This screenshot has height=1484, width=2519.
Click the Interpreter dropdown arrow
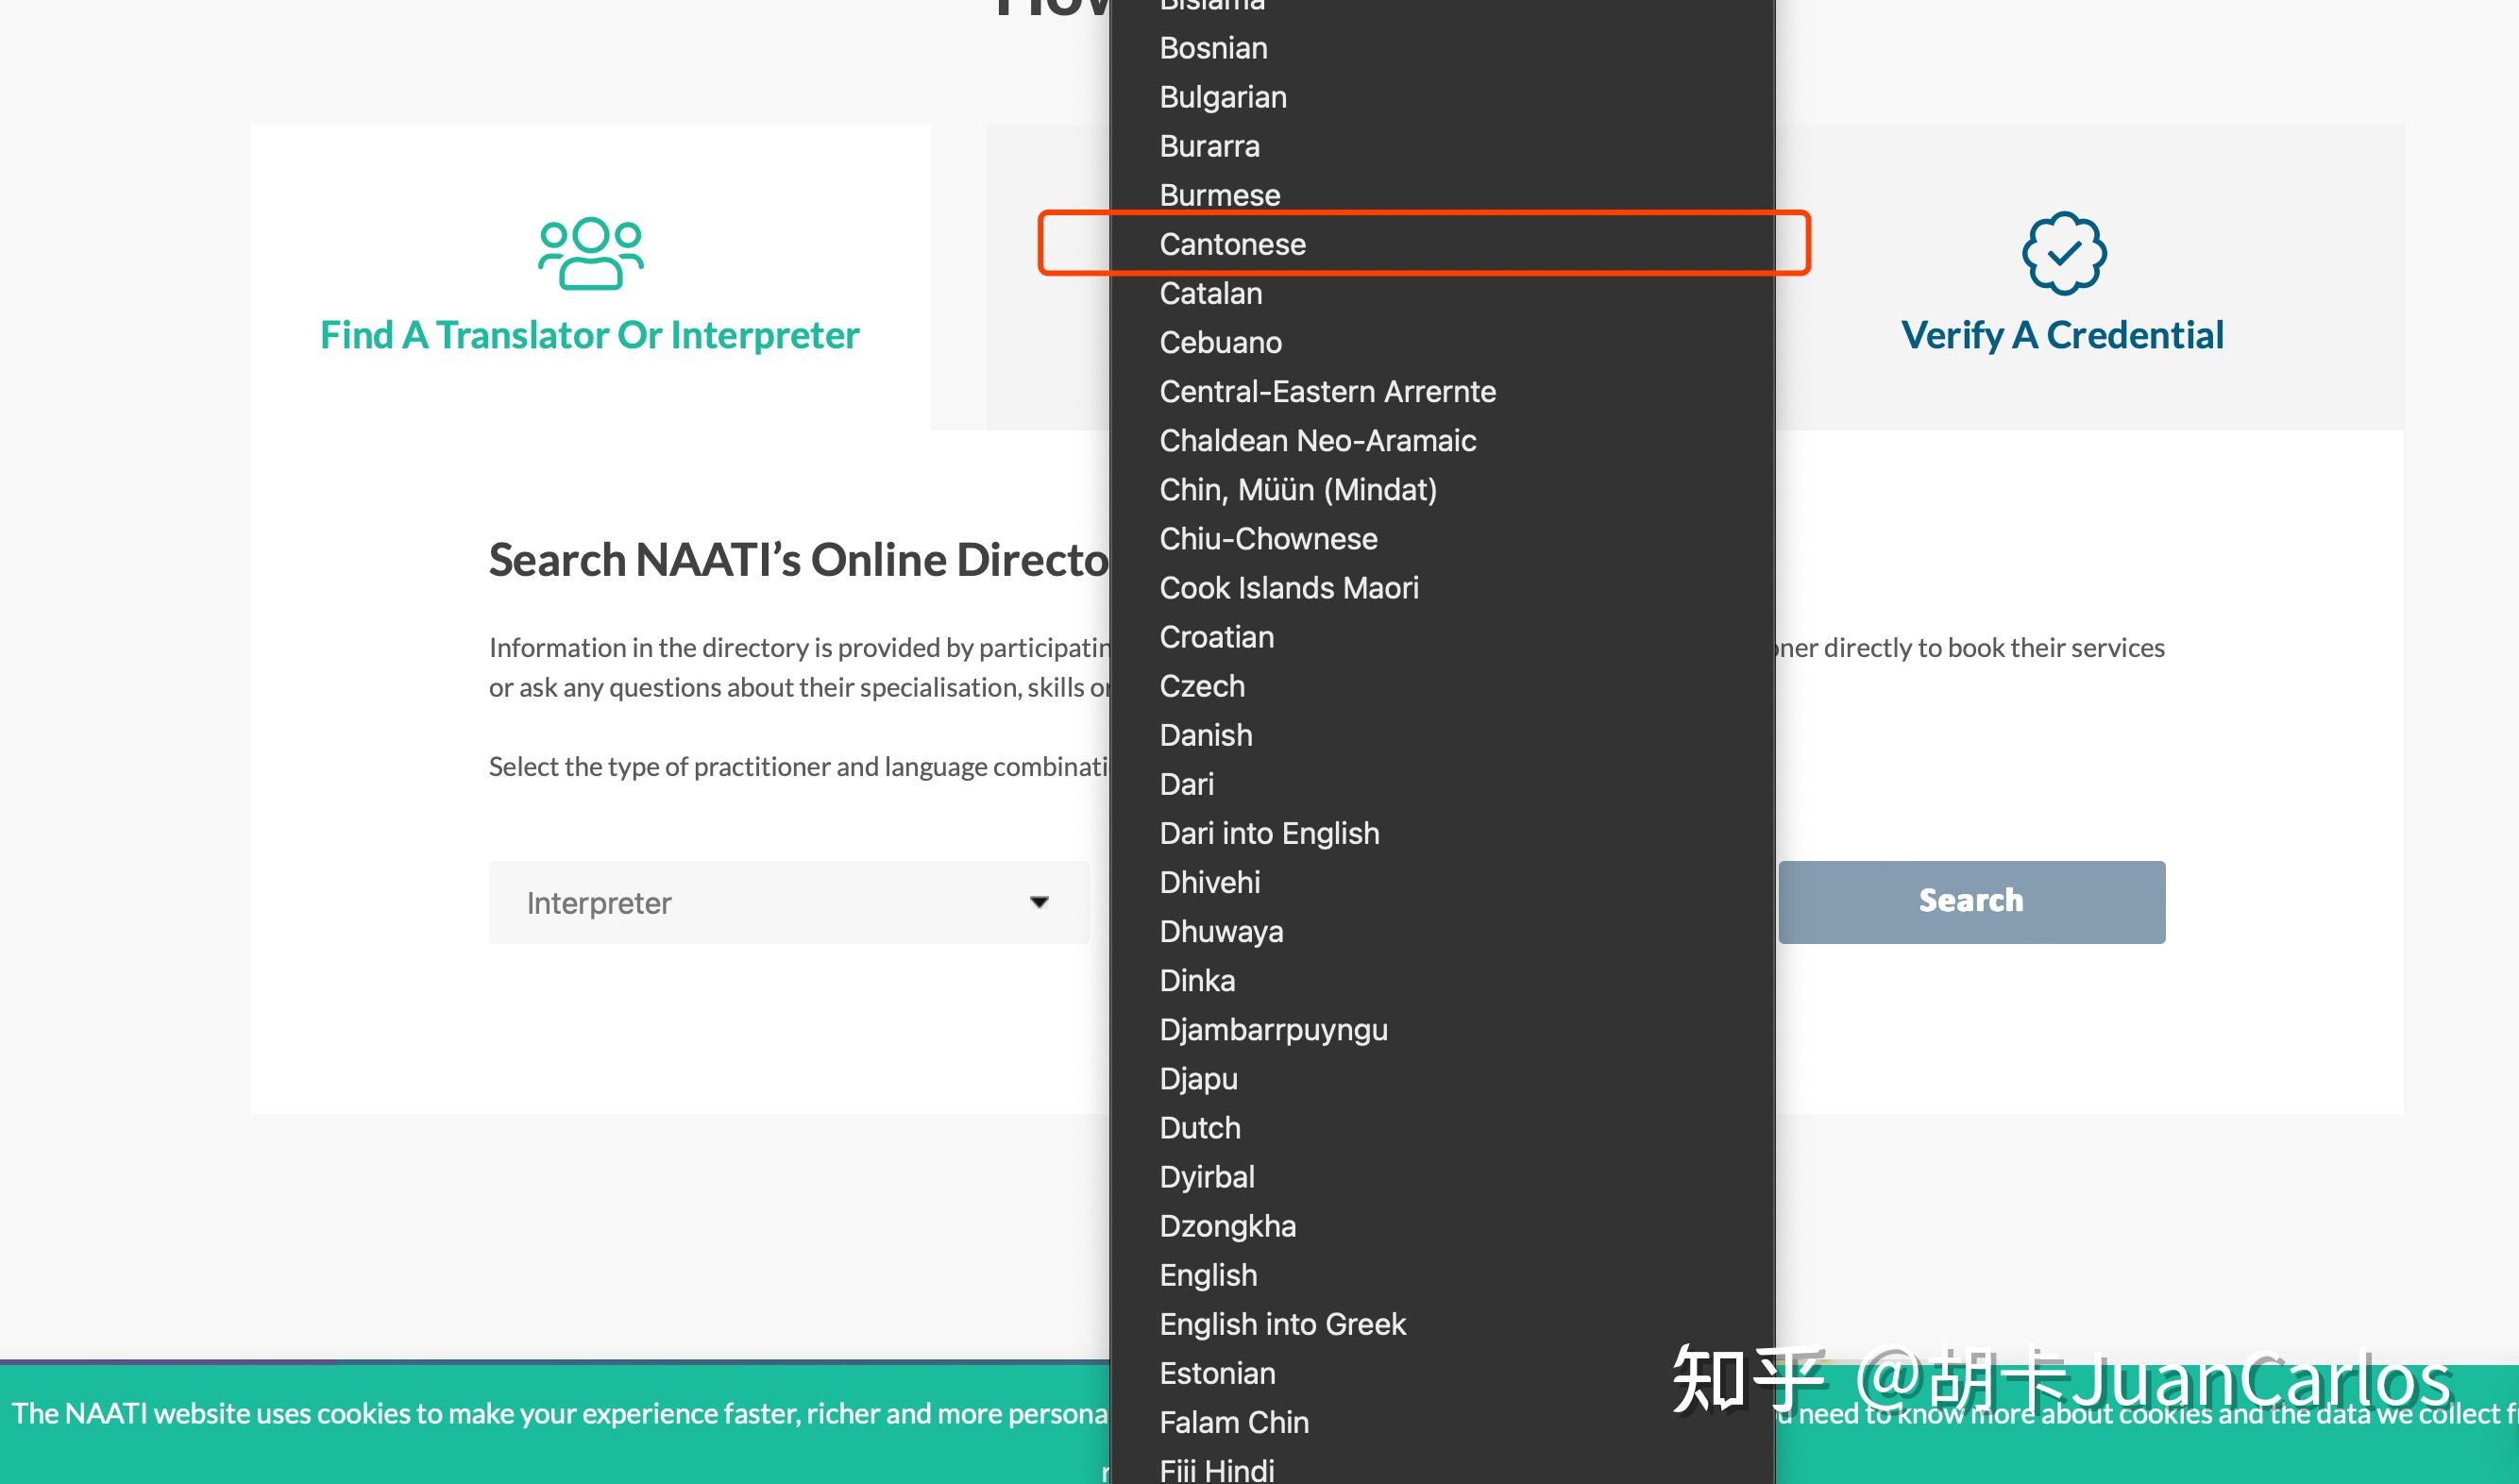[x=1039, y=902]
